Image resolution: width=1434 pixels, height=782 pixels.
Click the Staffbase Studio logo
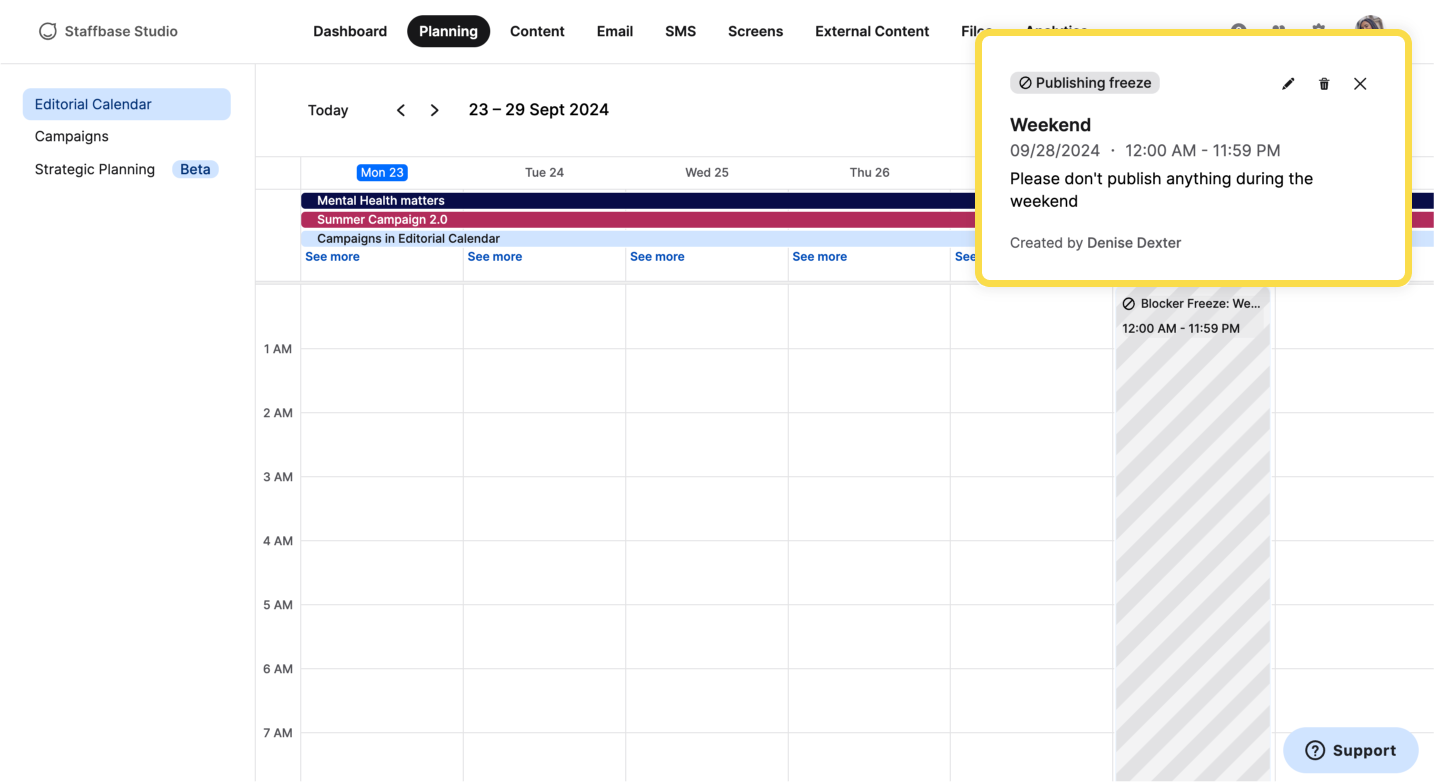coord(108,31)
